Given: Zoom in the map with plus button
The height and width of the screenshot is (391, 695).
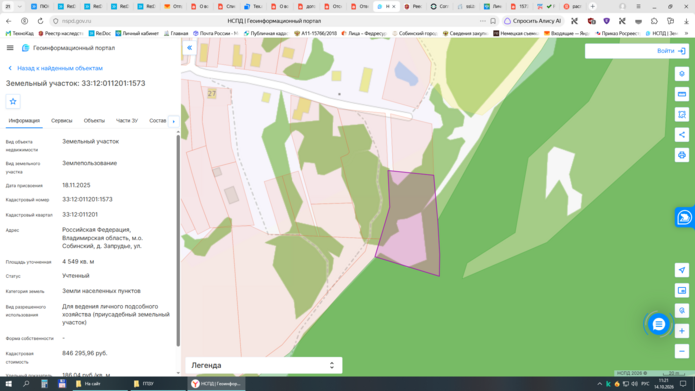Looking at the screenshot, I should pos(682,331).
